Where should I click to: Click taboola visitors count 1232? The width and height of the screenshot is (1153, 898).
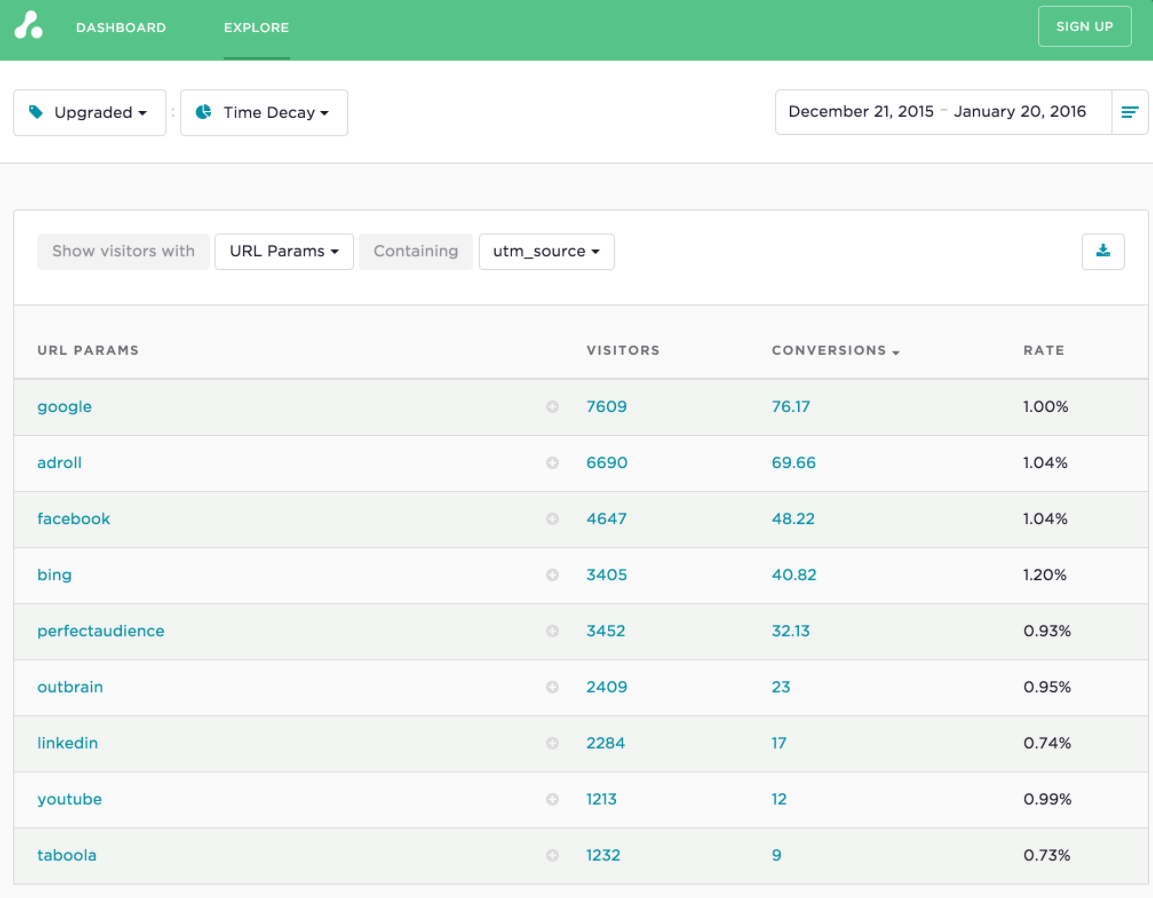tap(603, 855)
